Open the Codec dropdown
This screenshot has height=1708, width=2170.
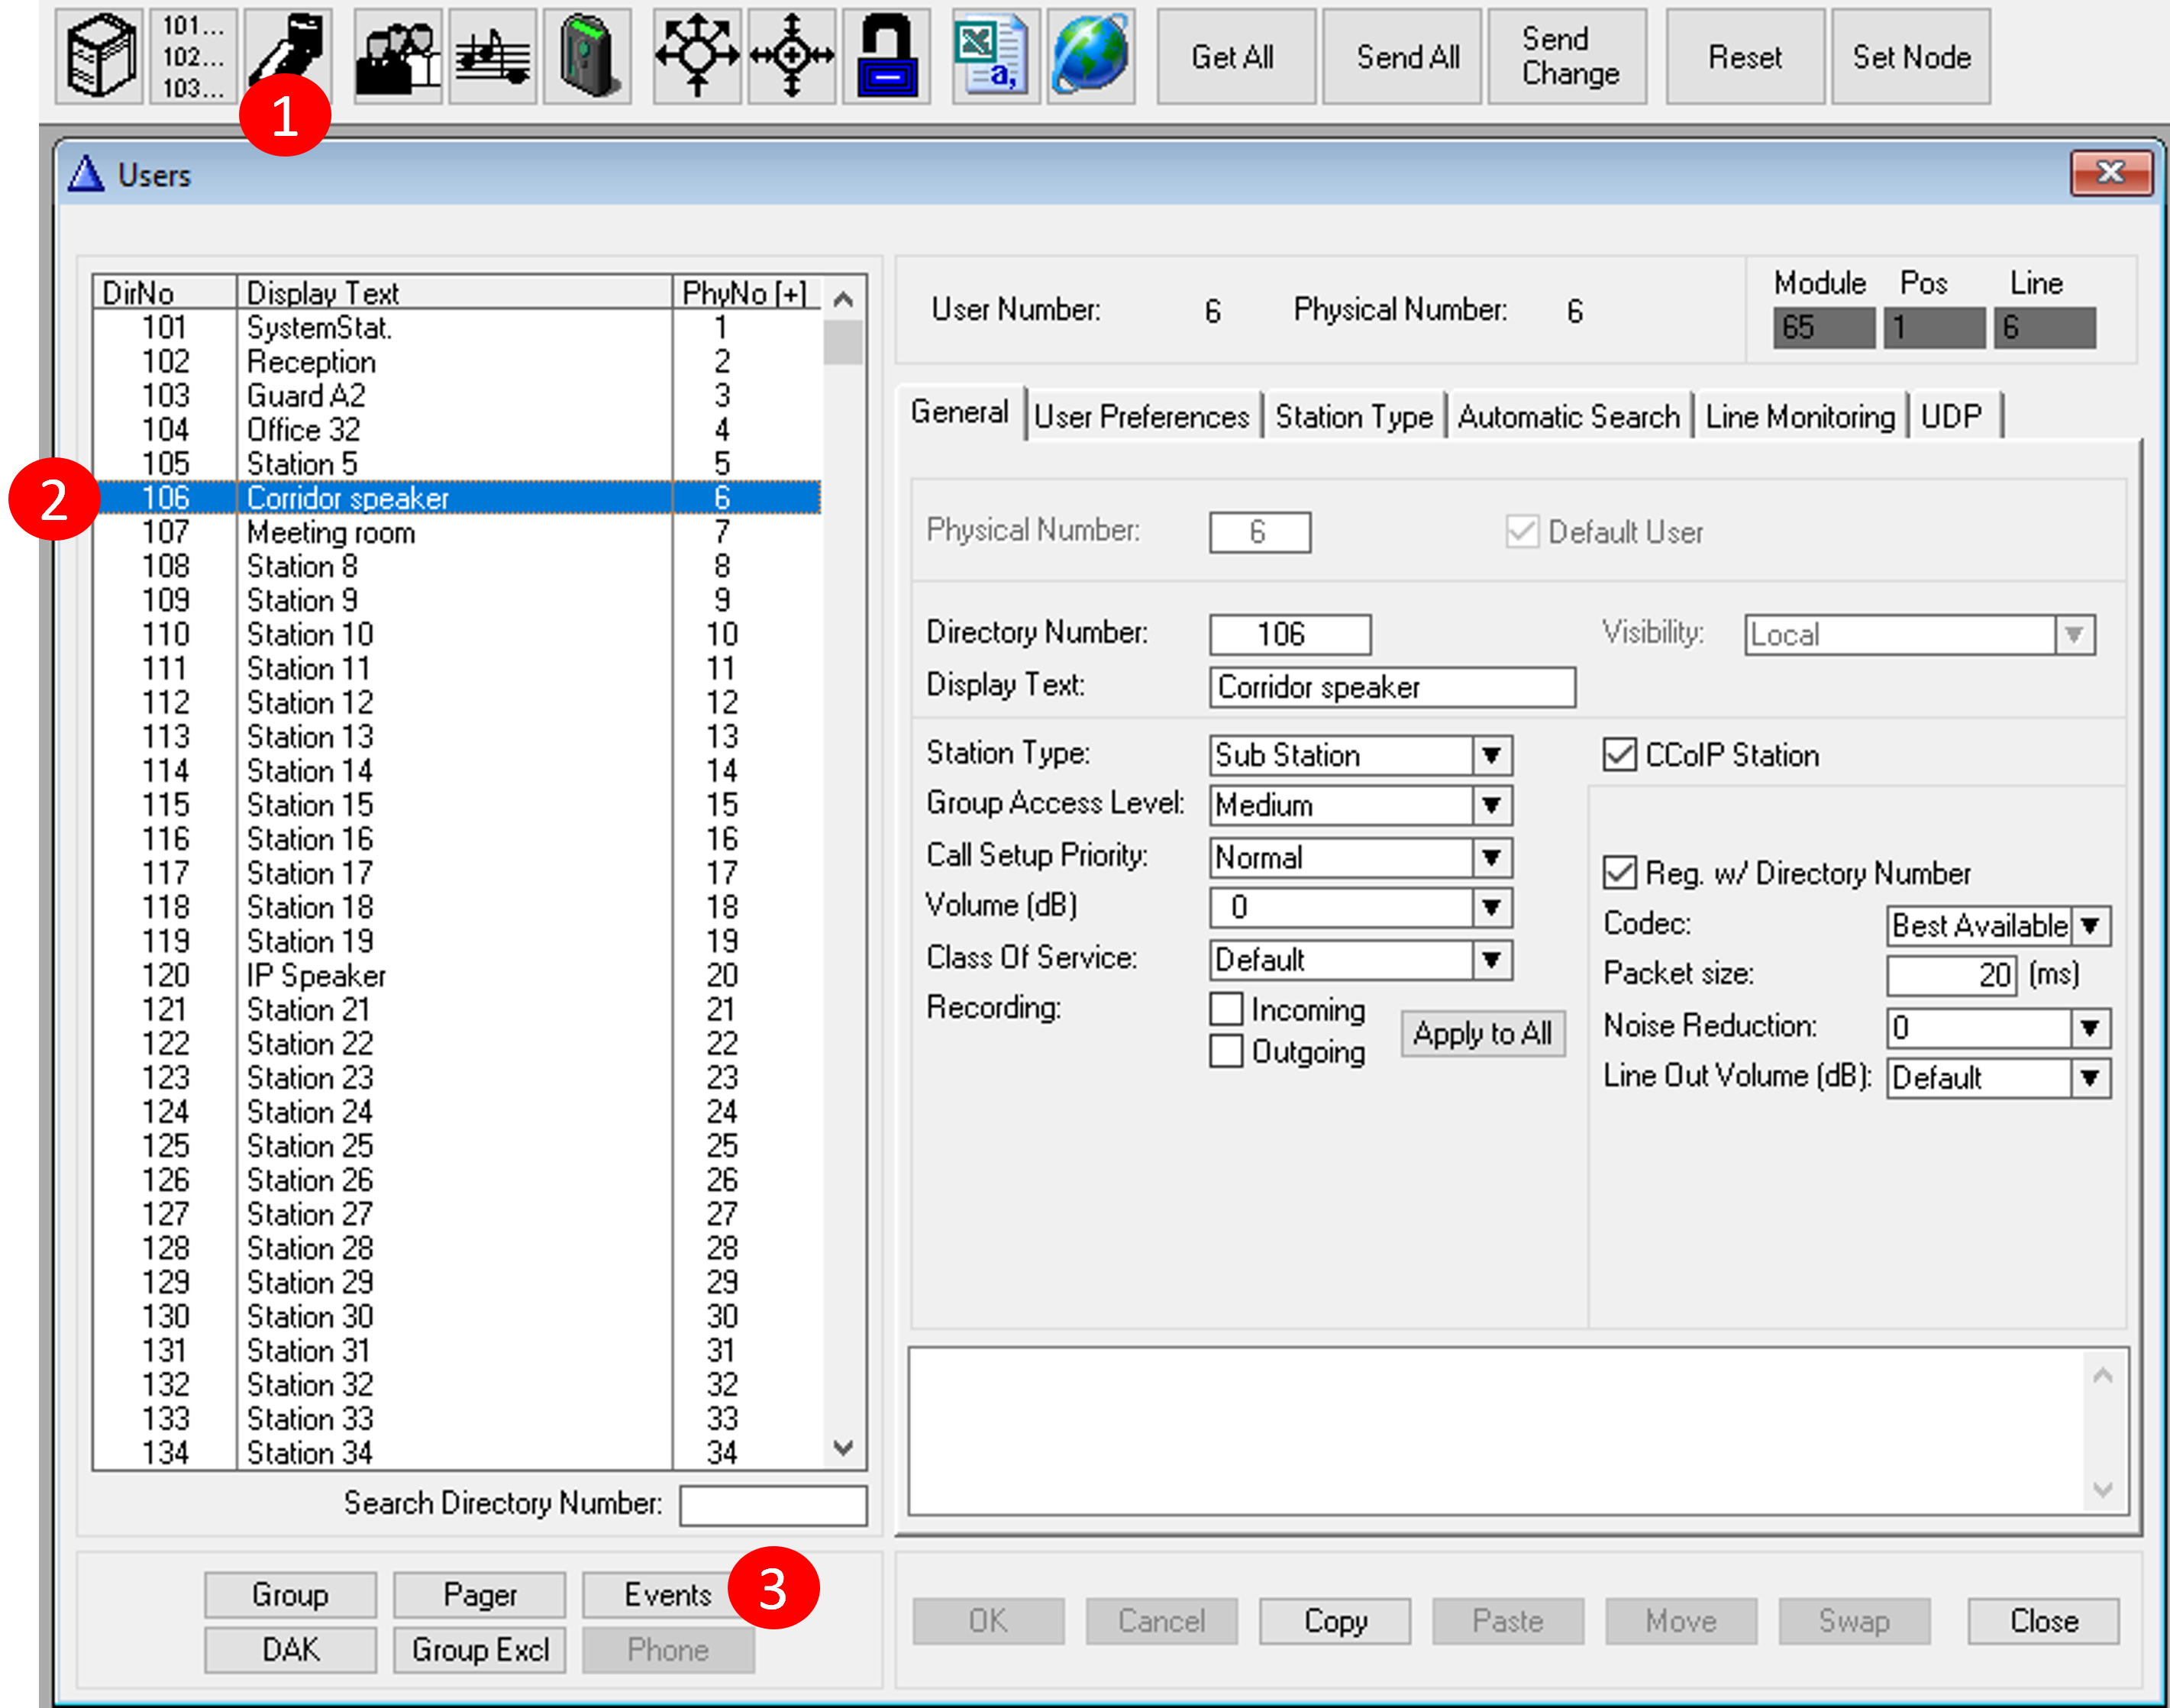click(x=2090, y=926)
